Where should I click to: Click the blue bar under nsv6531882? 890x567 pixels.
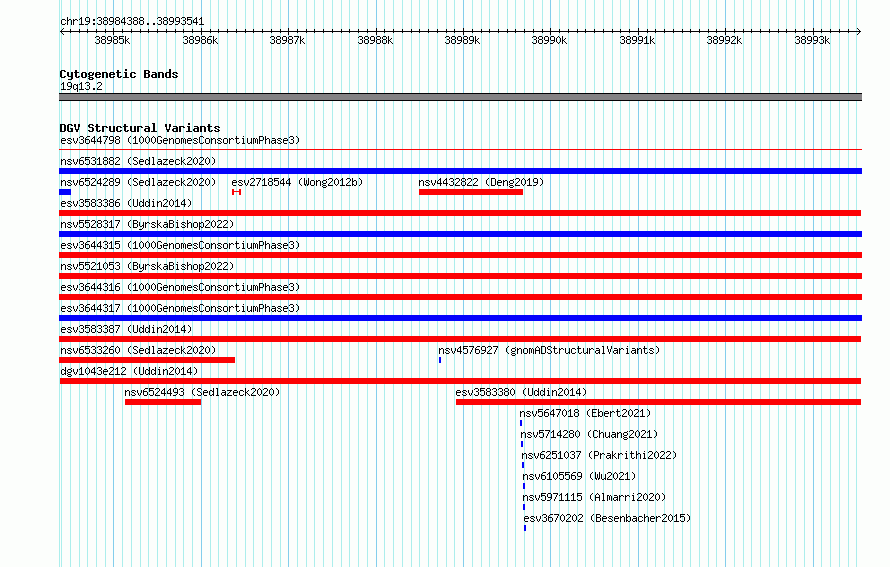tap(460, 171)
